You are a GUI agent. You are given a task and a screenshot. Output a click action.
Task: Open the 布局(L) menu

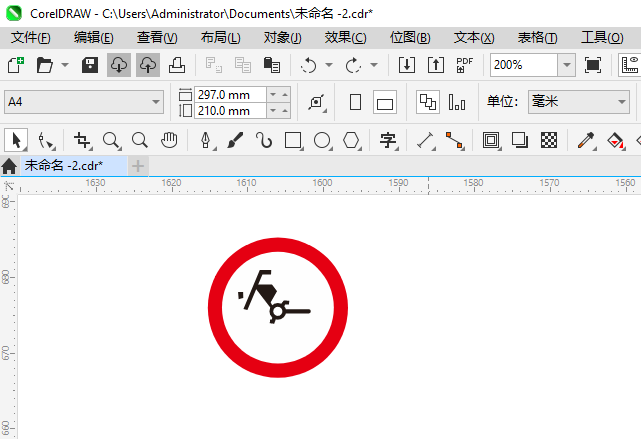pos(220,38)
